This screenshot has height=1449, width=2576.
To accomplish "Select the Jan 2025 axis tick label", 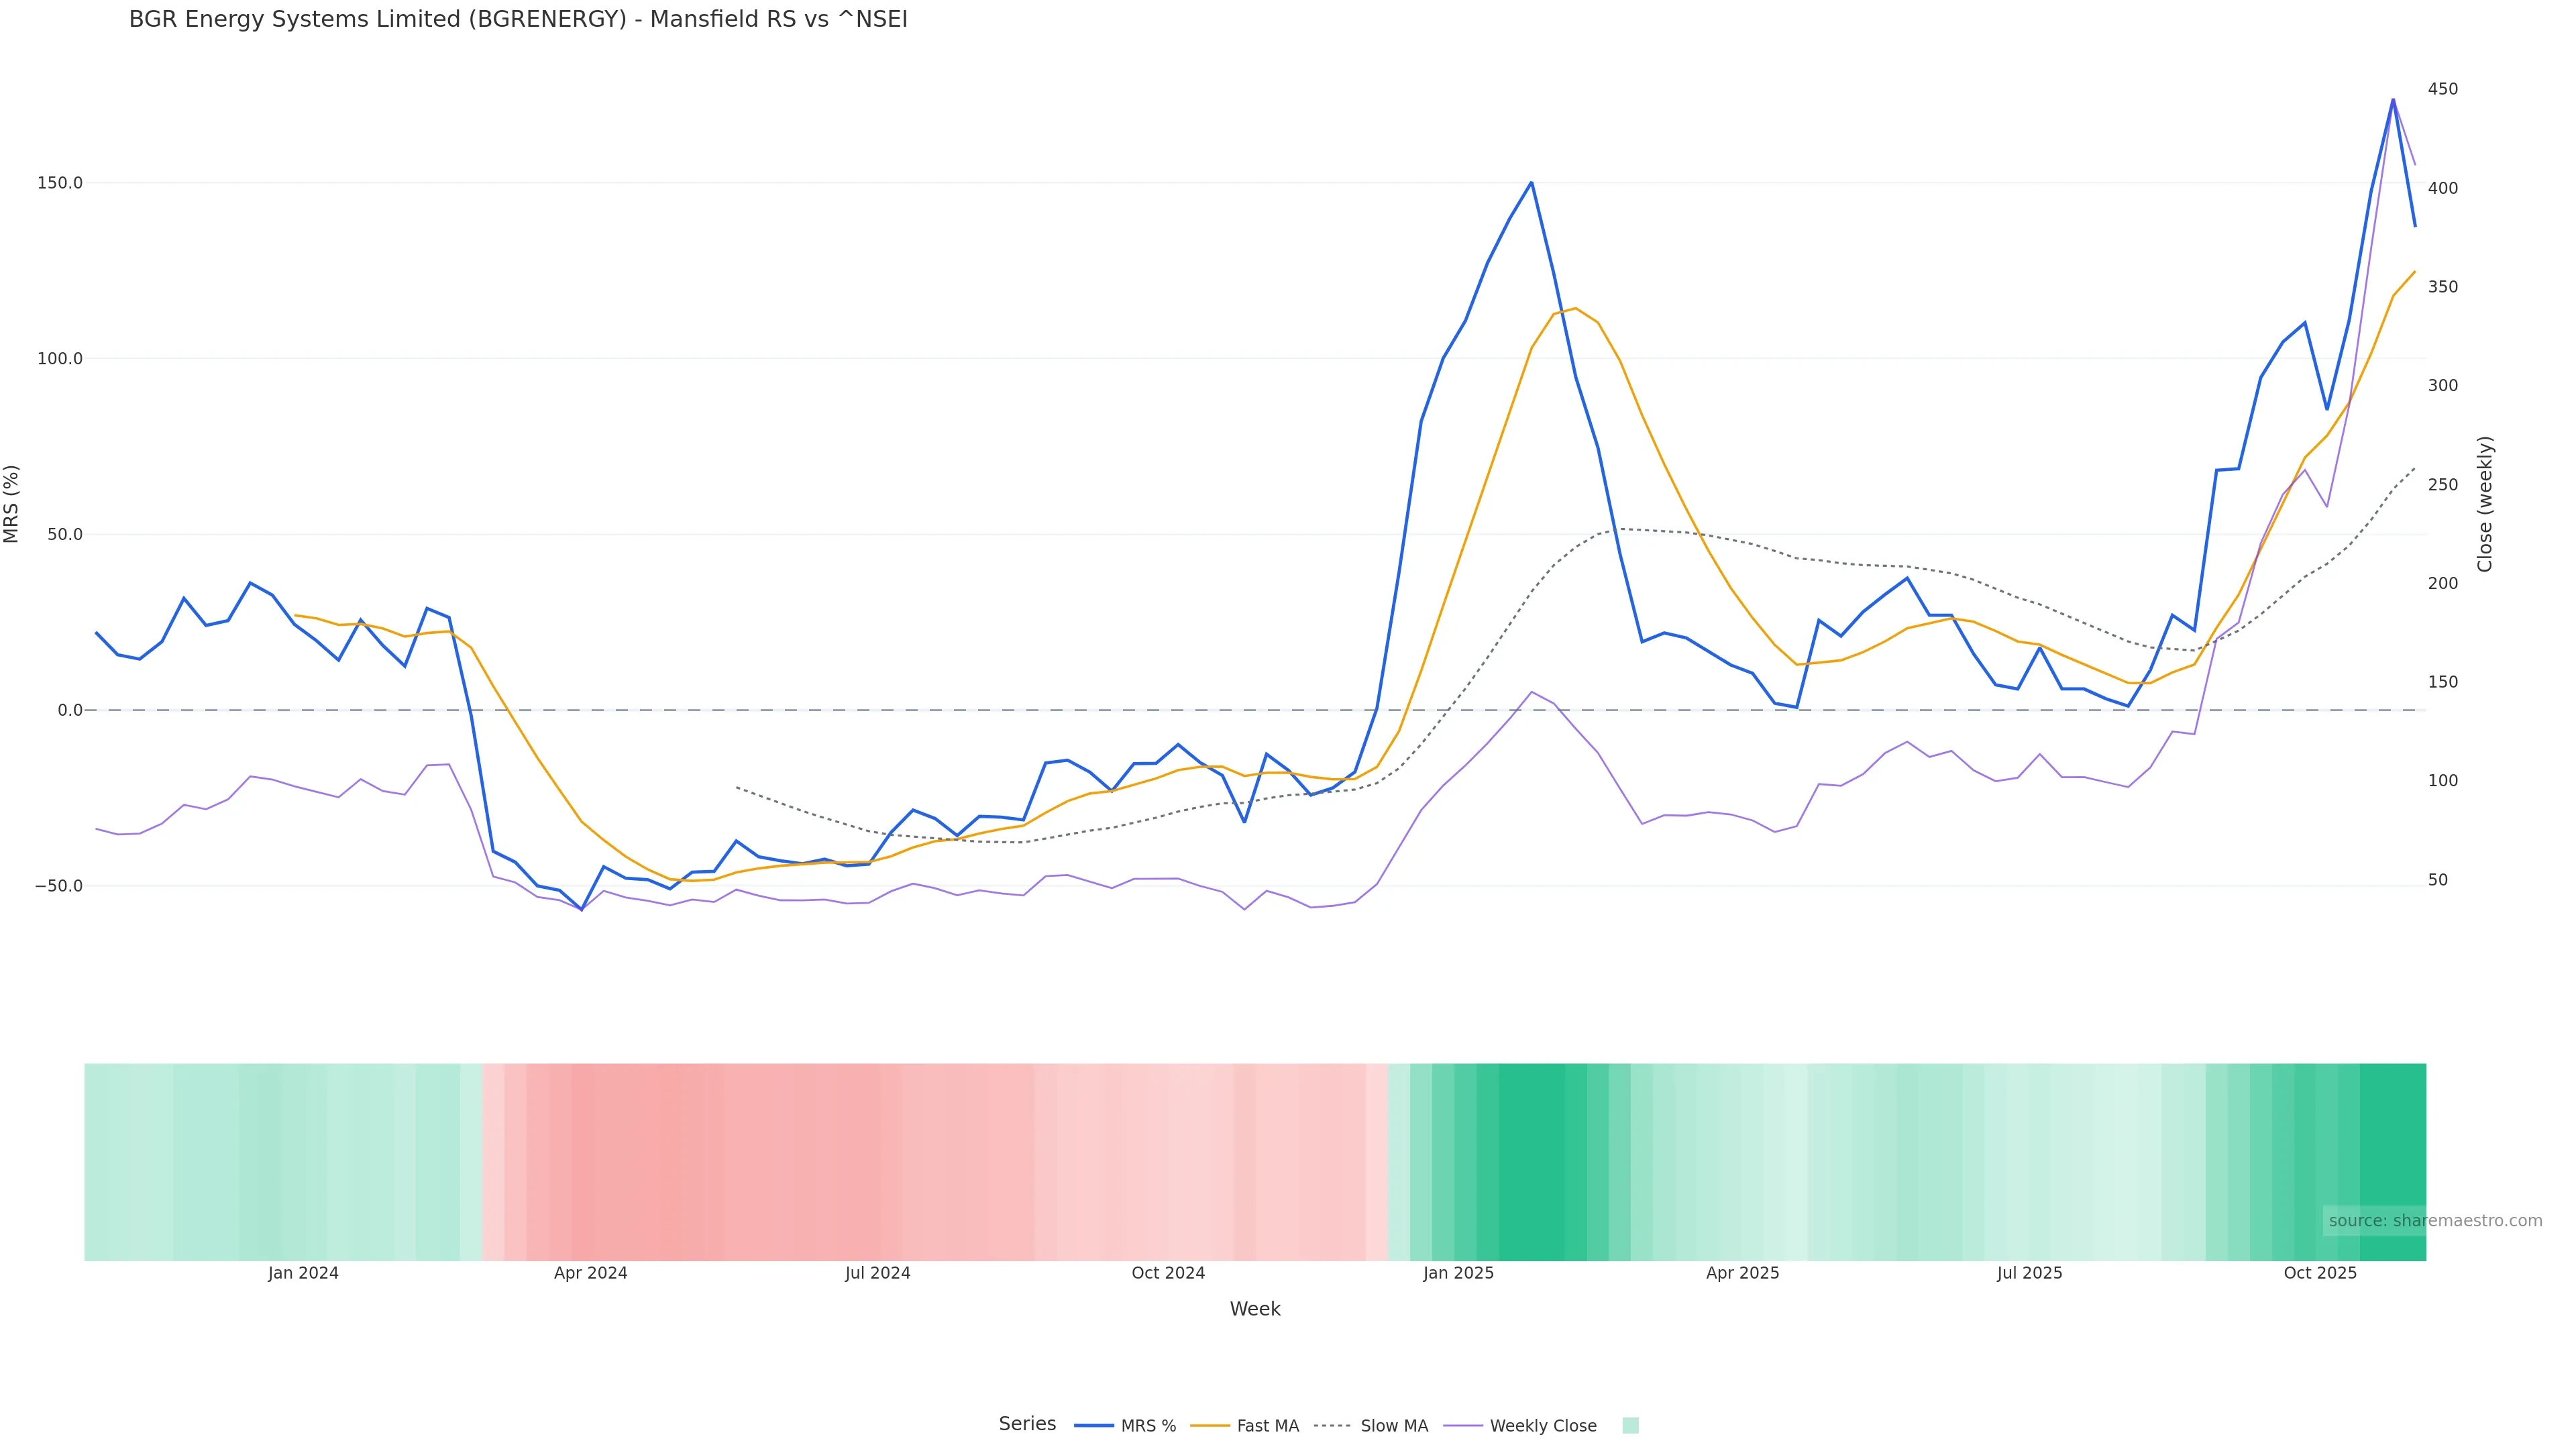I will coord(1458,1274).
